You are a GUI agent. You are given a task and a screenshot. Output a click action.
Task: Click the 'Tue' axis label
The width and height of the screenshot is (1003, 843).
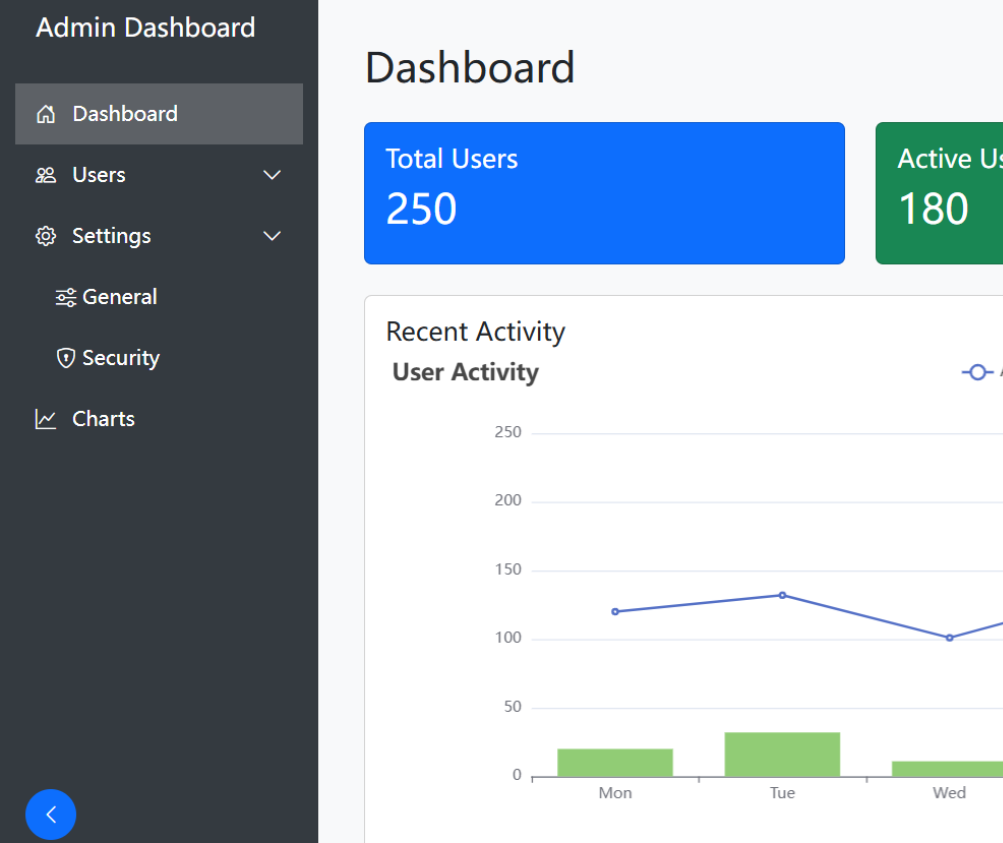pyautogui.click(x=782, y=793)
